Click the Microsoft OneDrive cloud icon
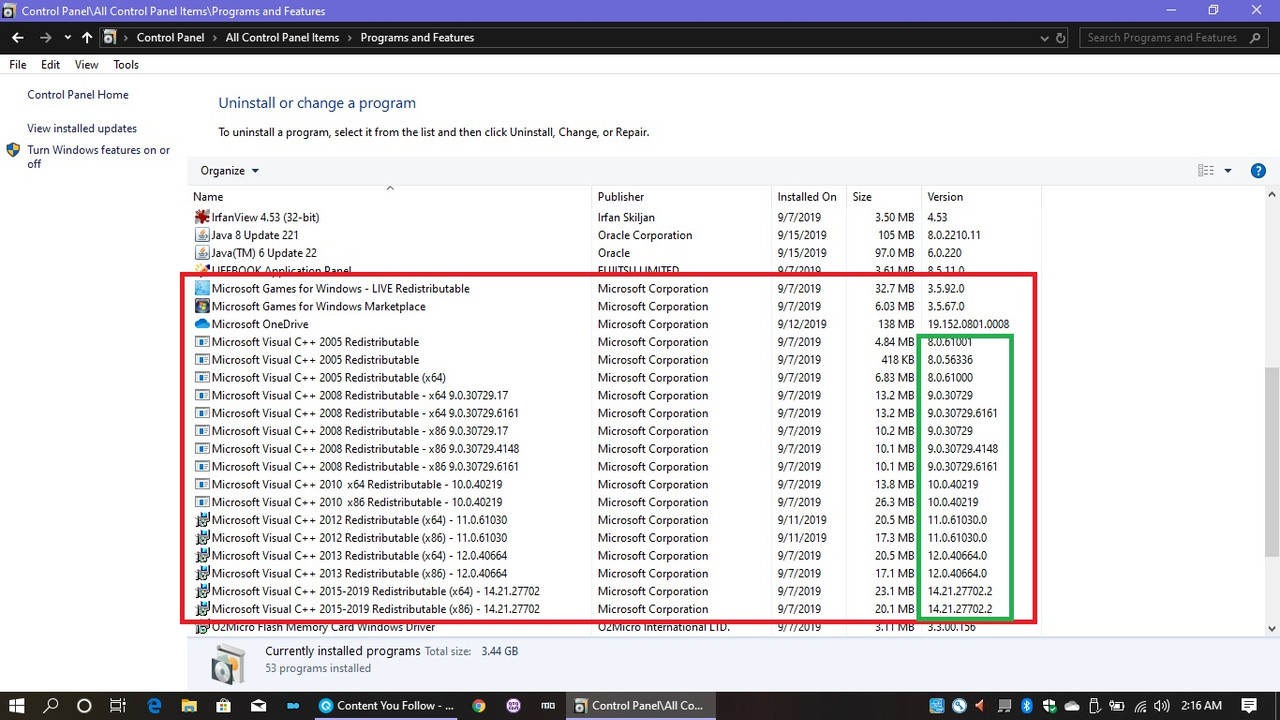This screenshot has width=1280, height=720. pos(202,324)
